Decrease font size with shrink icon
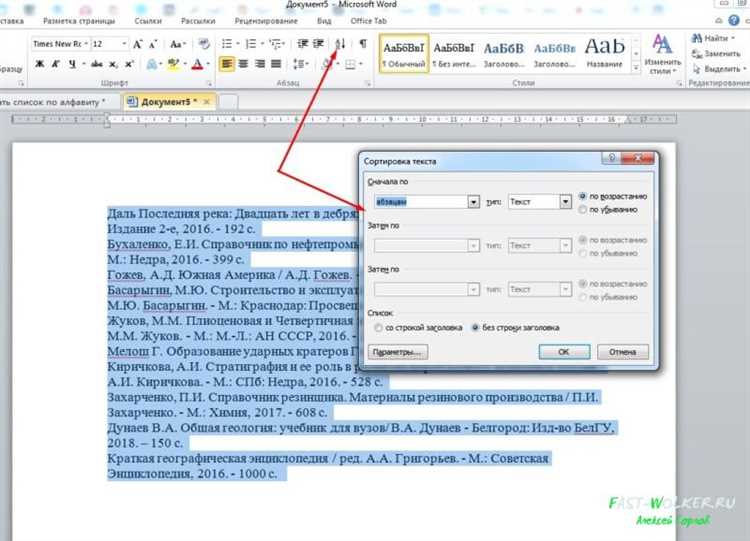This screenshot has width=750, height=541. click(153, 44)
